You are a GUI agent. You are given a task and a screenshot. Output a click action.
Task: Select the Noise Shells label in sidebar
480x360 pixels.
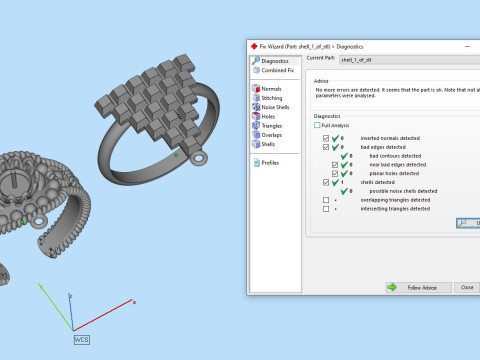pos(275,107)
